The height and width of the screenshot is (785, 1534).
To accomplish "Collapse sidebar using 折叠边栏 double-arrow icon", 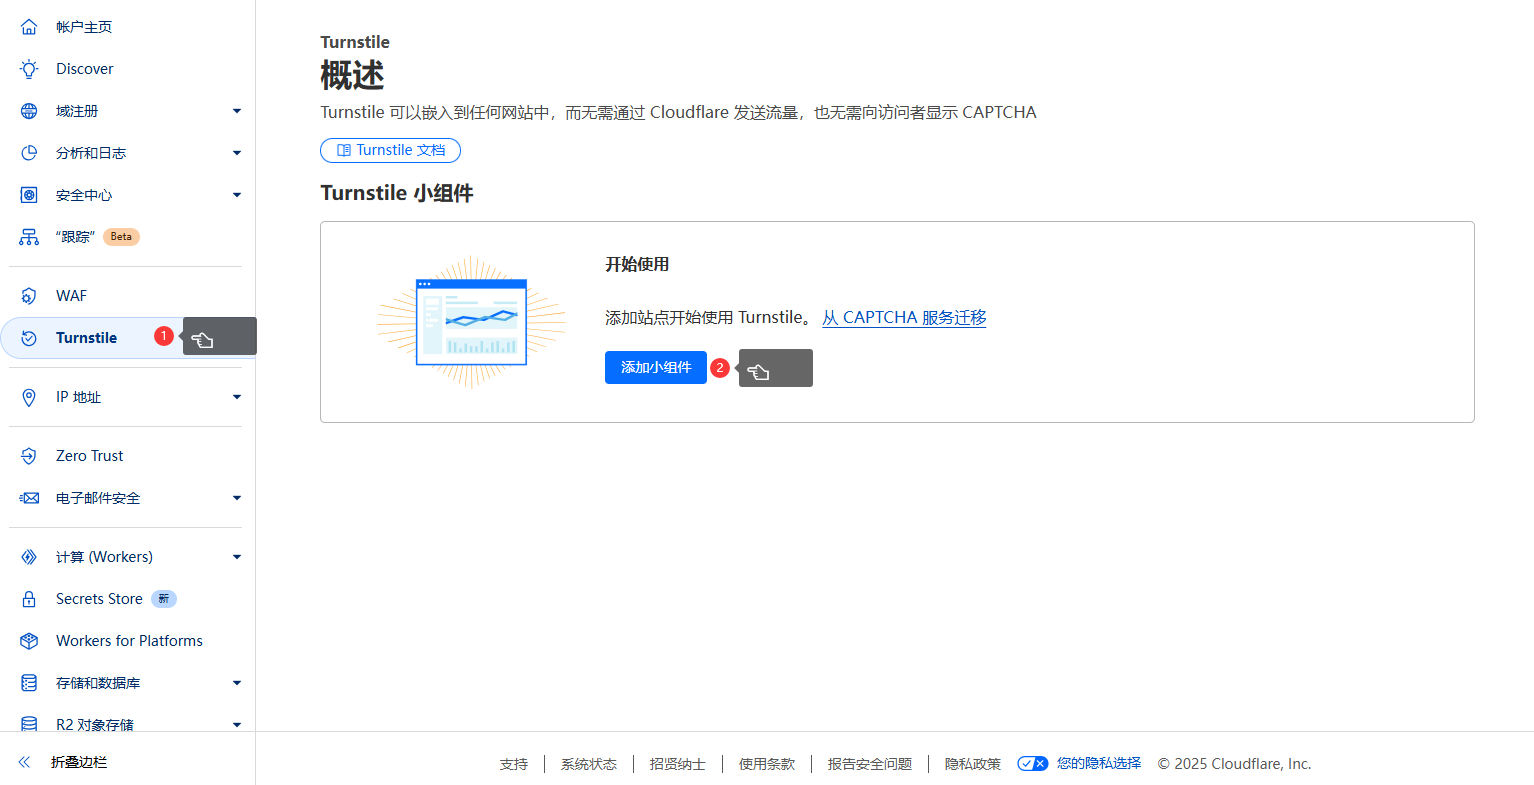I will (x=25, y=762).
